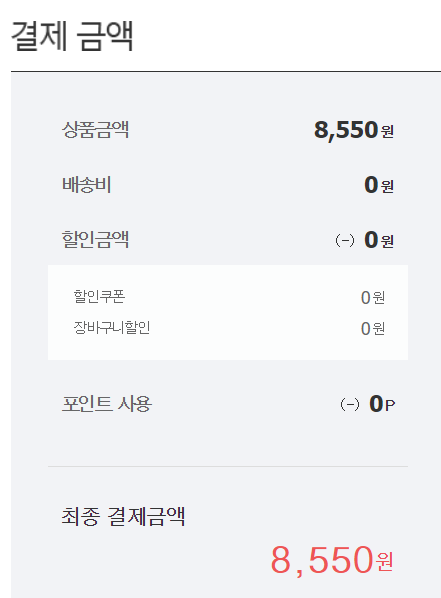This screenshot has width=441, height=598.
Task: Click the 0원 discount amount value
Action: click(379, 240)
